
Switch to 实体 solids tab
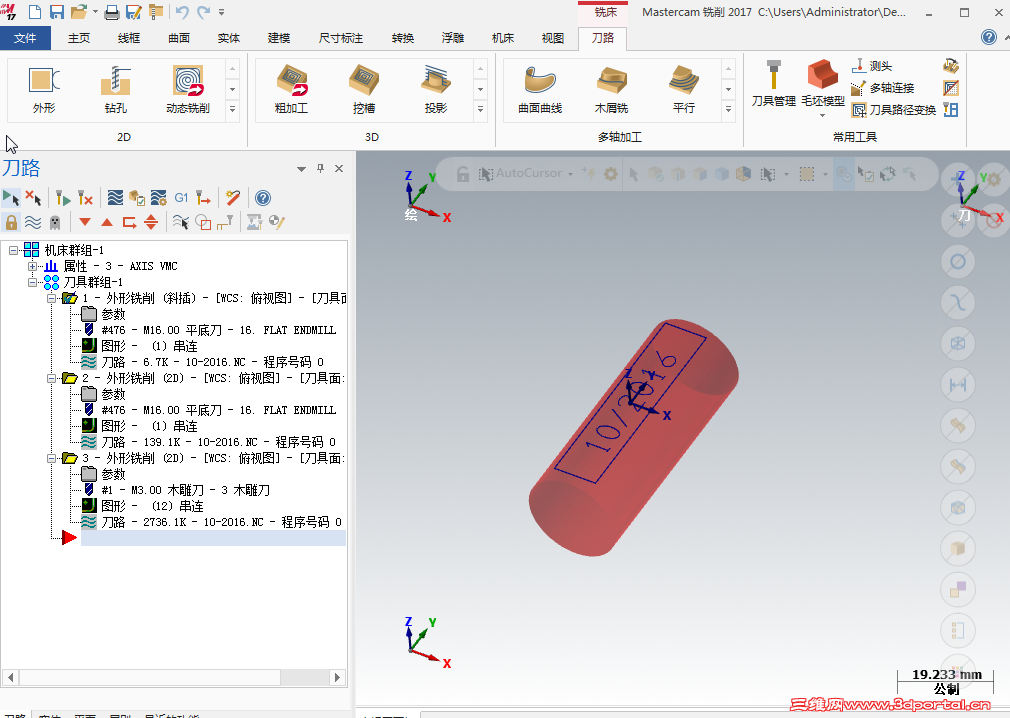[229, 38]
